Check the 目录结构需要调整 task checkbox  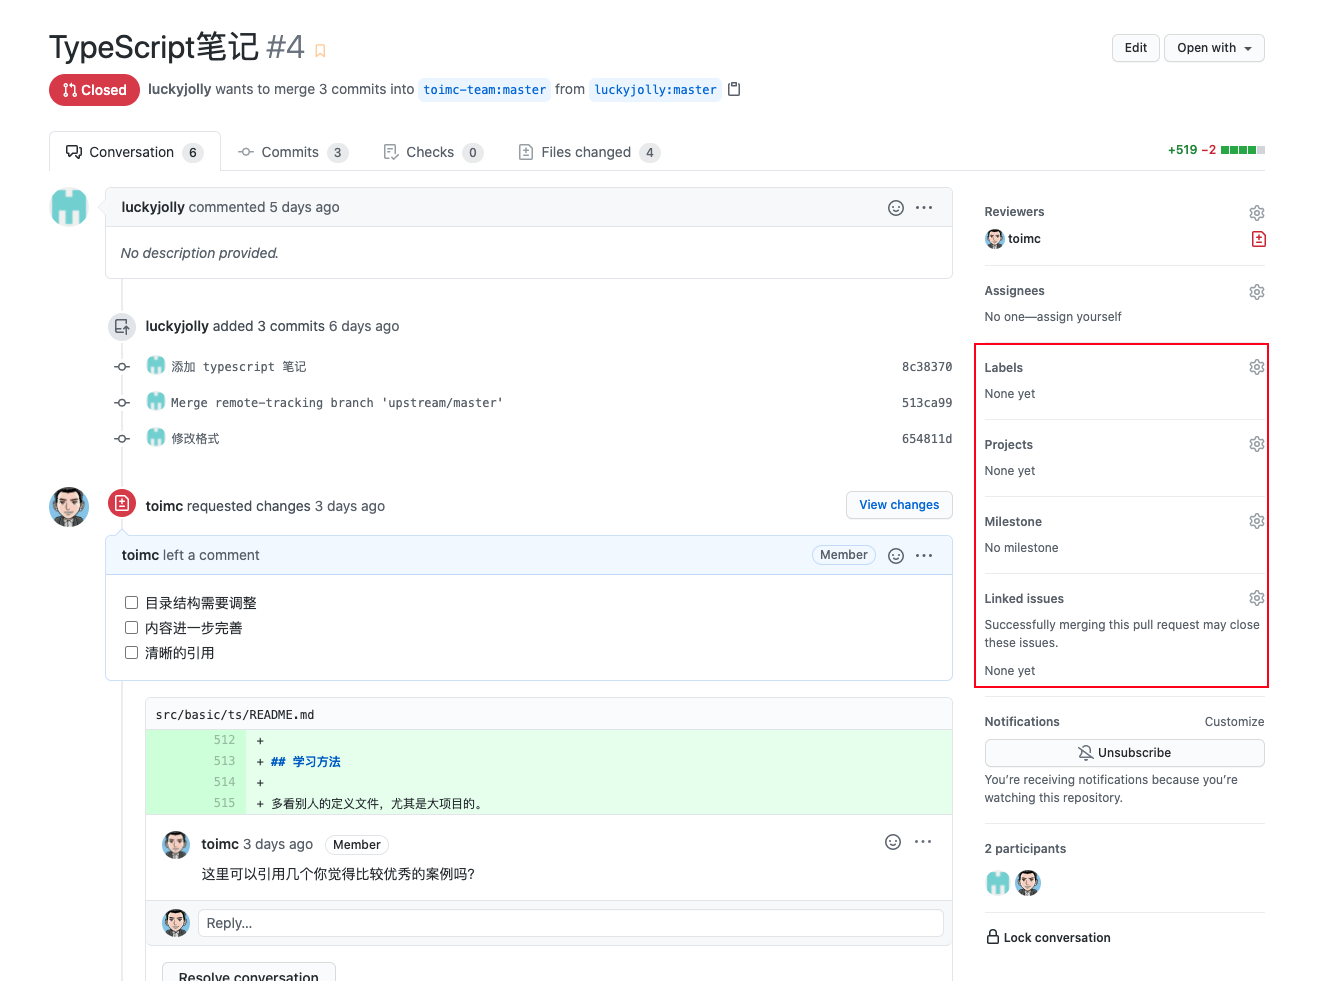coord(131,603)
